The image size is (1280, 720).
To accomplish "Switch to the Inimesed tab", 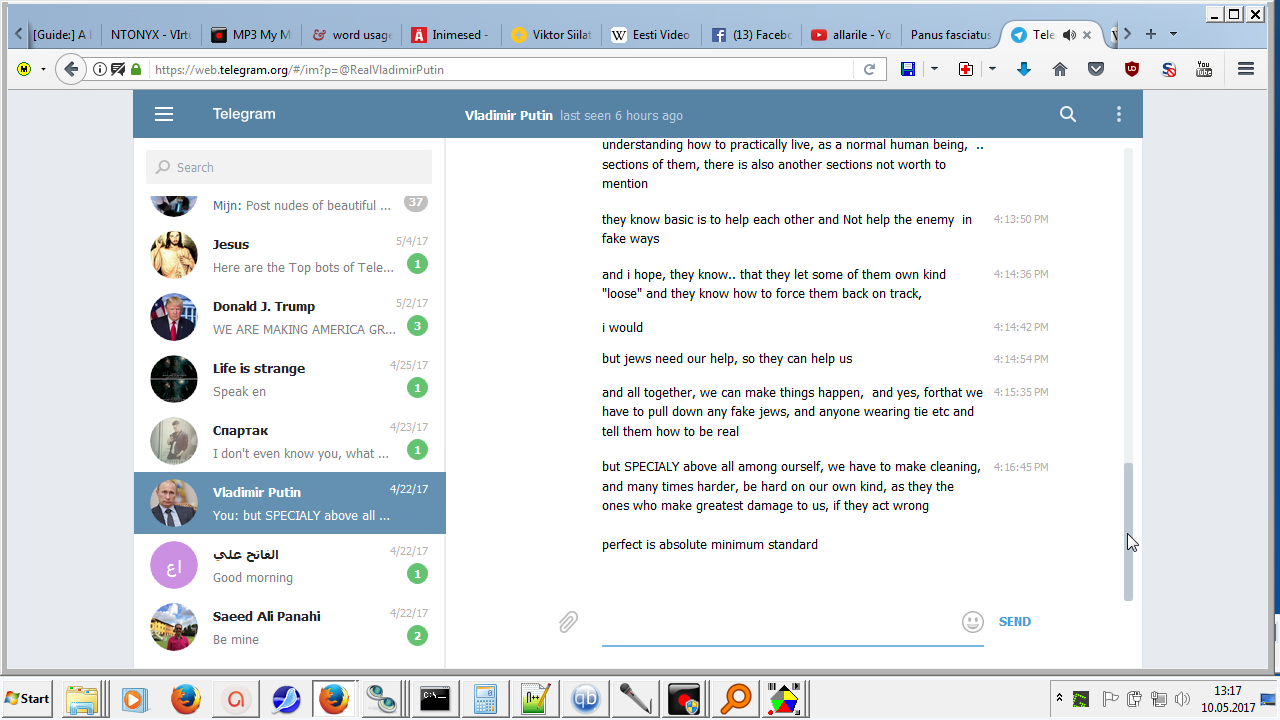I will pyautogui.click(x=450, y=35).
